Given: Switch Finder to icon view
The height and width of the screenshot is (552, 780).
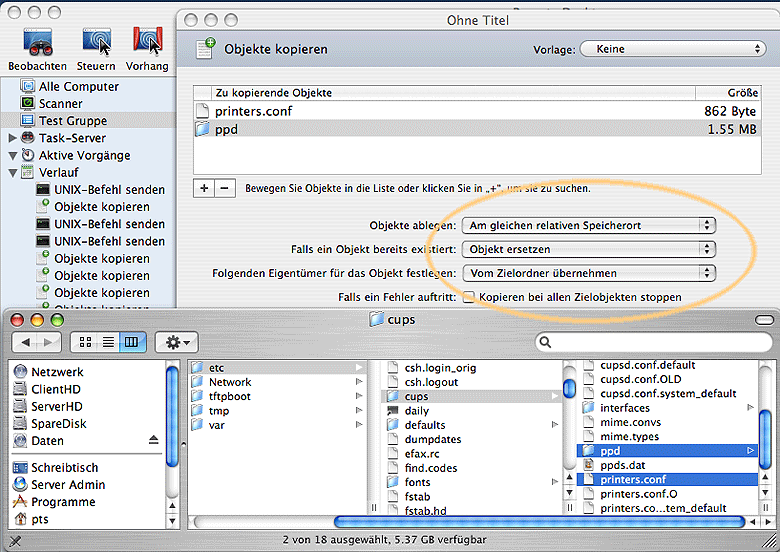Looking at the screenshot, I should (x=87, y=342).
